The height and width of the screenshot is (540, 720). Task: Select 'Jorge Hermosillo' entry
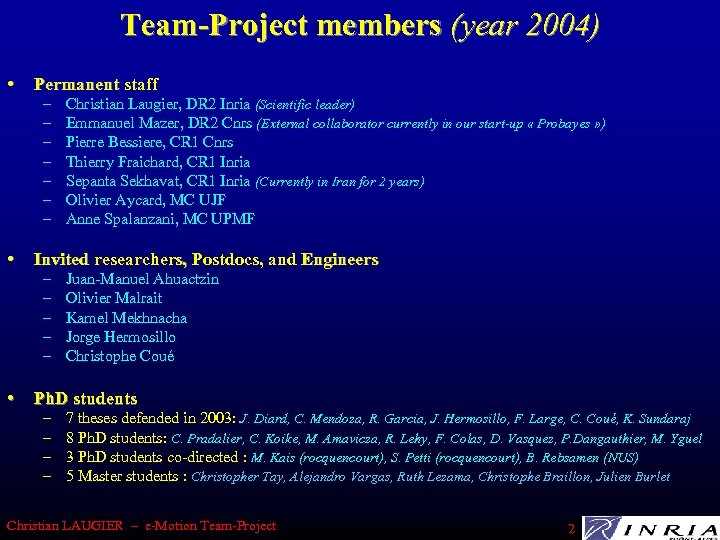click(x=120, y=337)
